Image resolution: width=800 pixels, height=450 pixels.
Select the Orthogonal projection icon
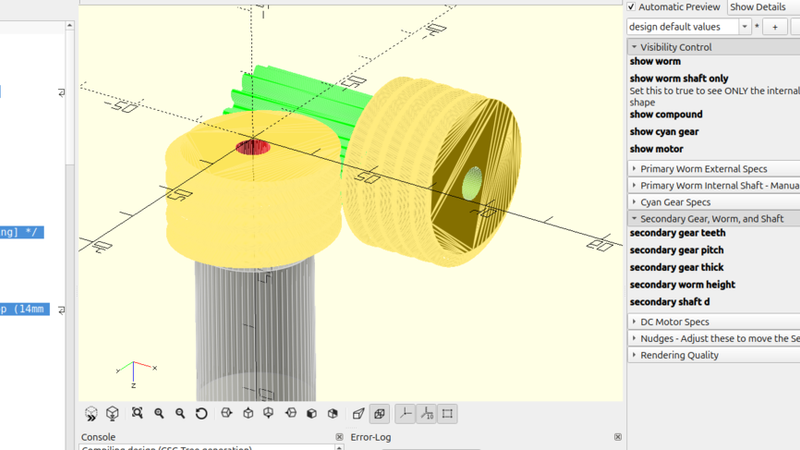(380, 413)
